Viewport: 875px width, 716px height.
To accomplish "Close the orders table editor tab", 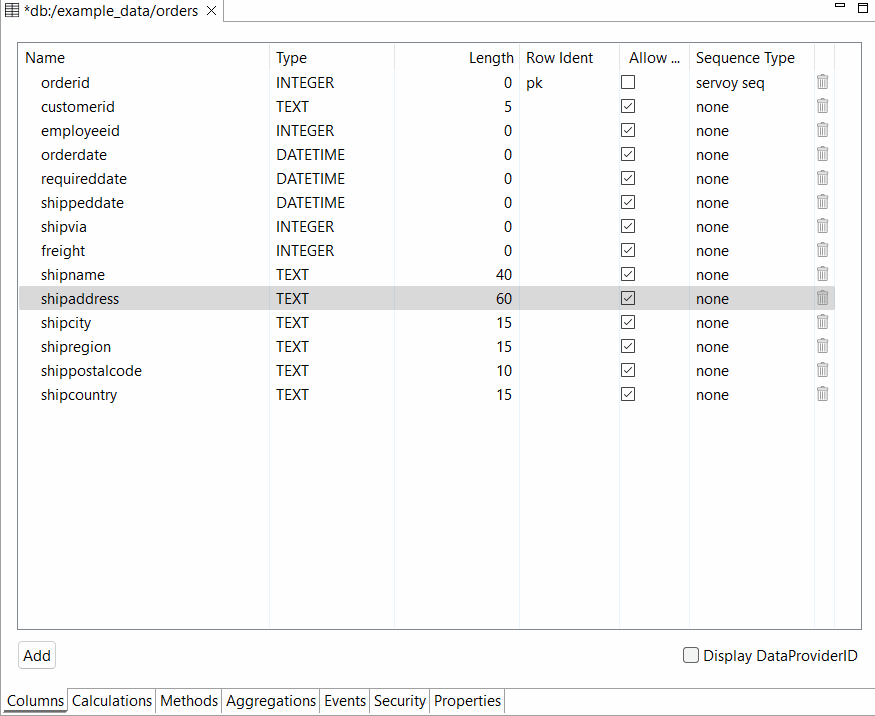I will point(211,11).
